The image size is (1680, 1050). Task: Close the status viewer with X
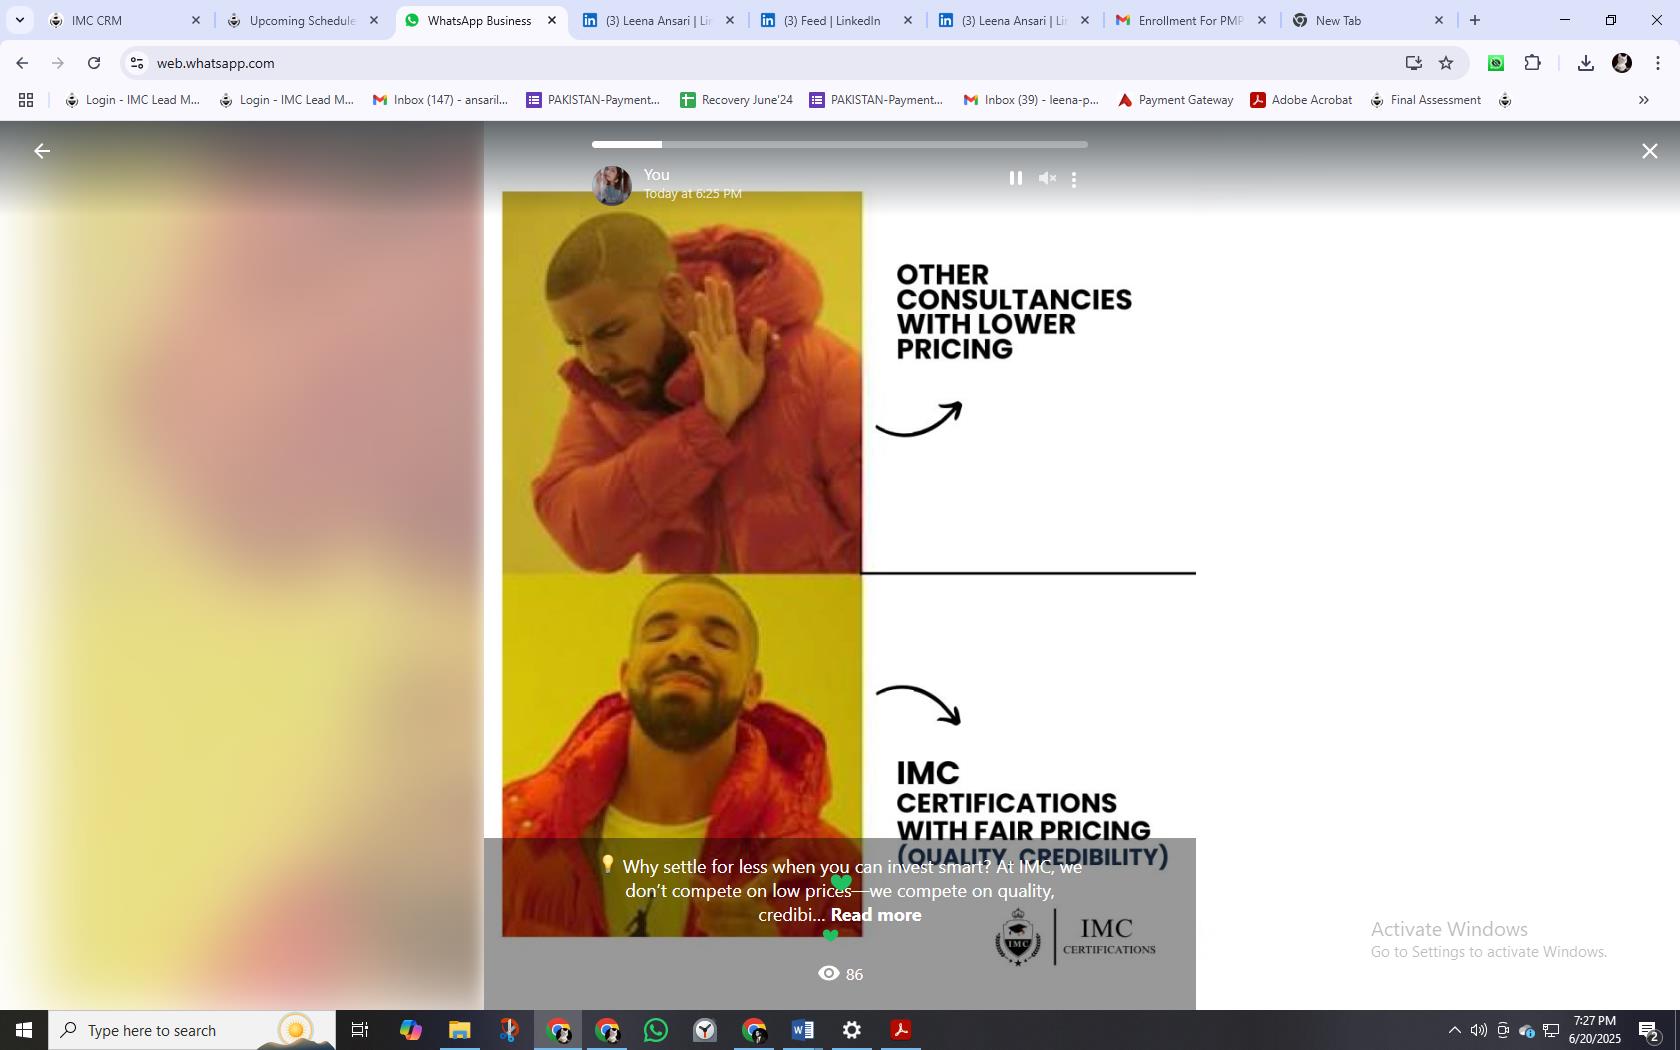click(x=1650, y=151)
